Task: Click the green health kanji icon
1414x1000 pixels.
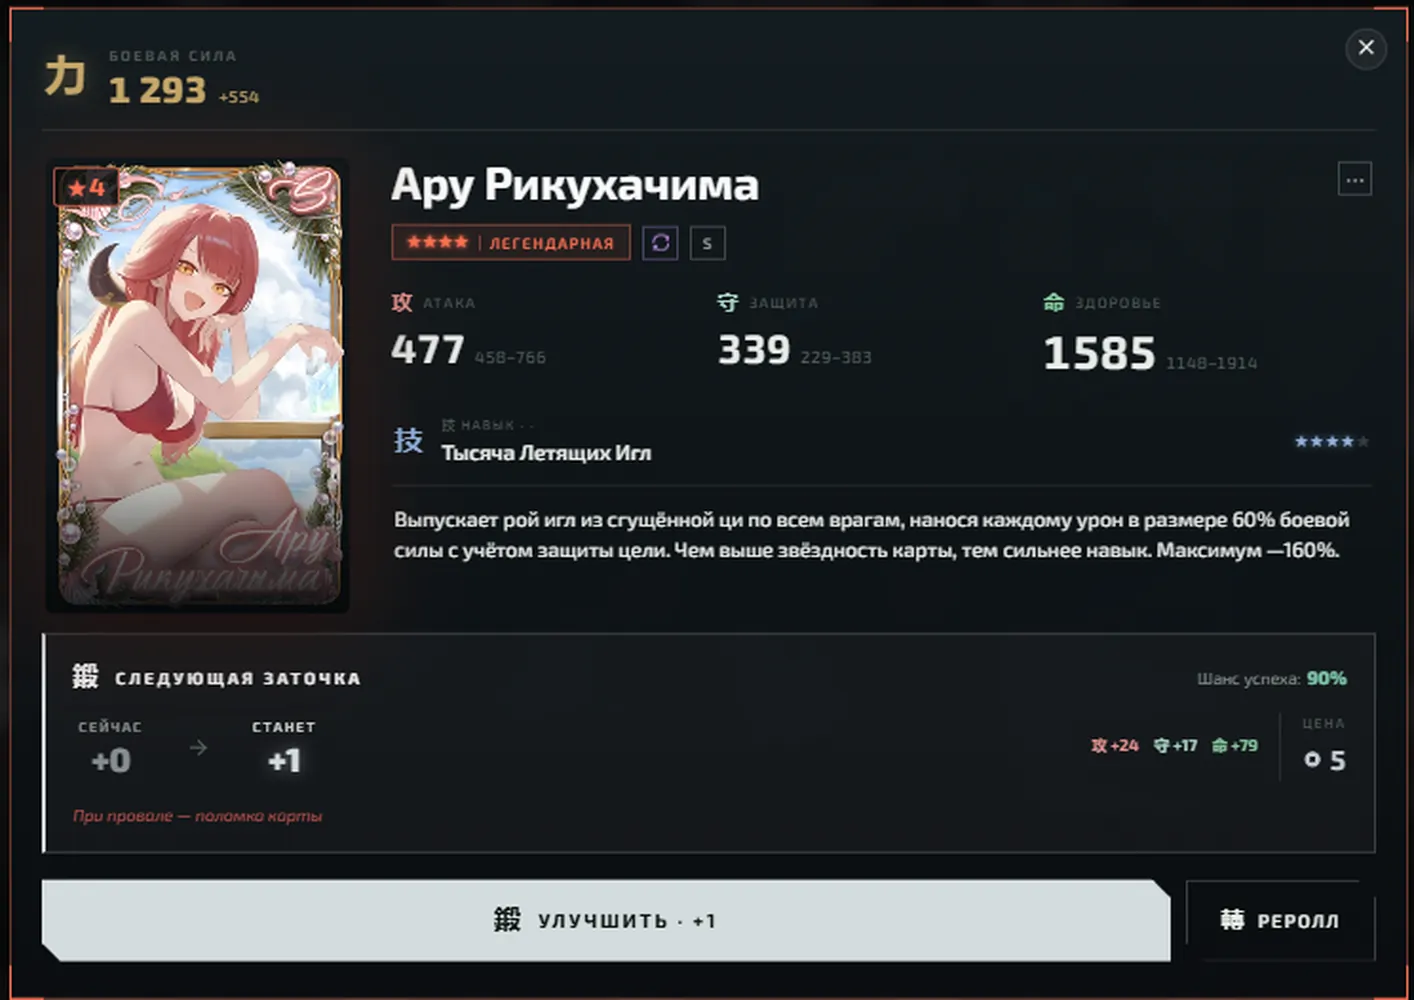Action: click(x=1054, y=302)
